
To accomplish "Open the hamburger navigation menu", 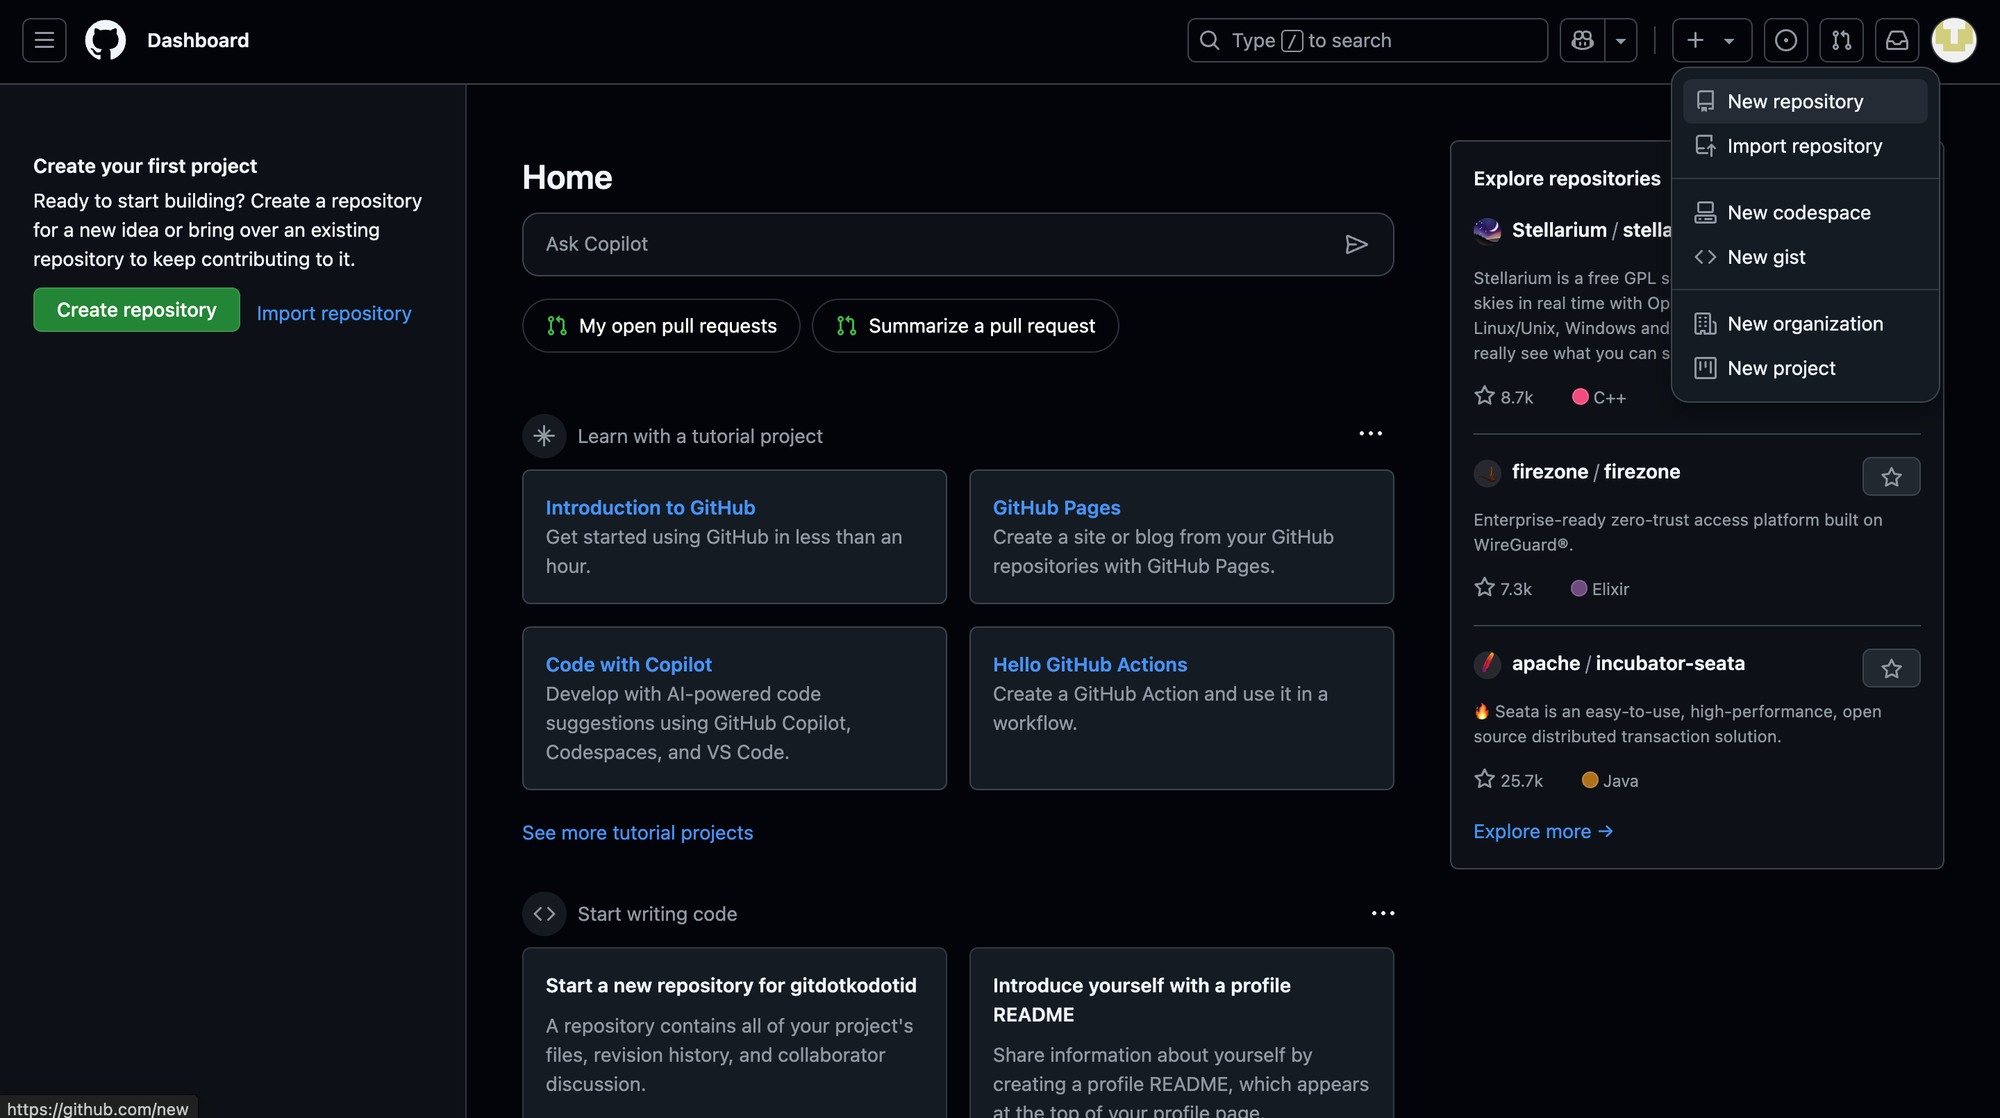I will pyautogui.click(x=44, y=40).
